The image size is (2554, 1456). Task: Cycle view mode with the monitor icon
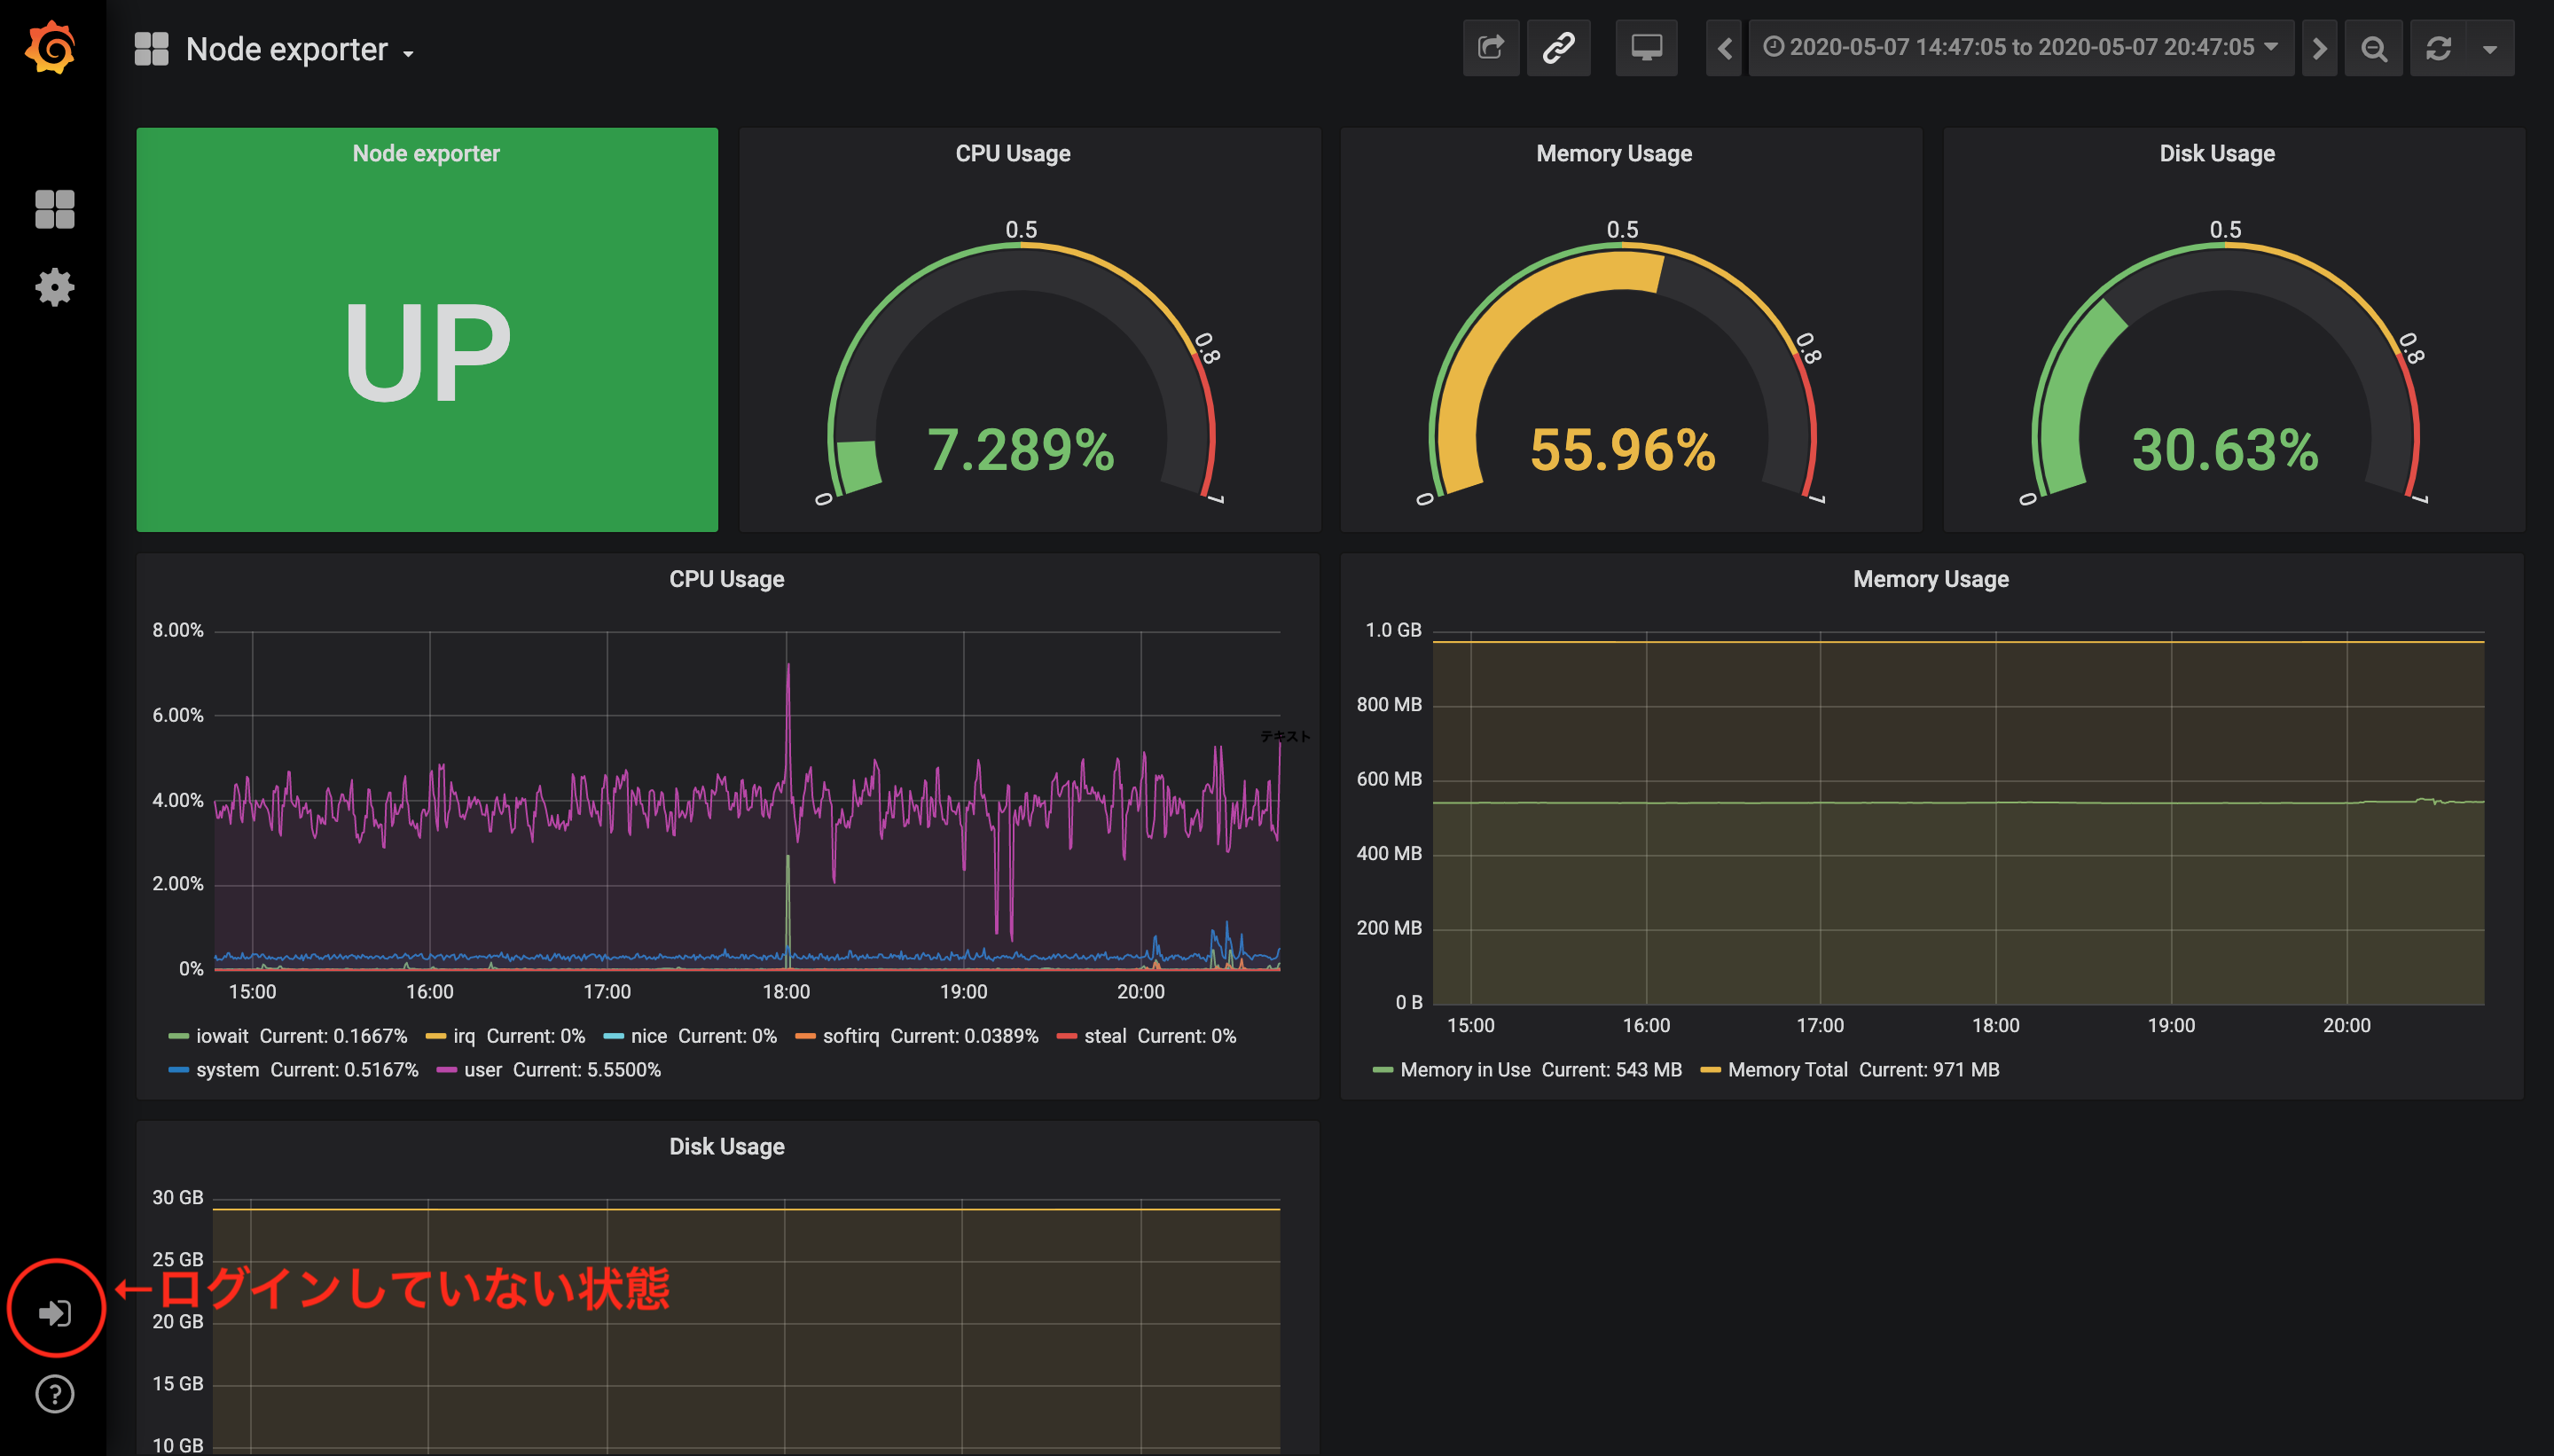tap(1646, 48)
